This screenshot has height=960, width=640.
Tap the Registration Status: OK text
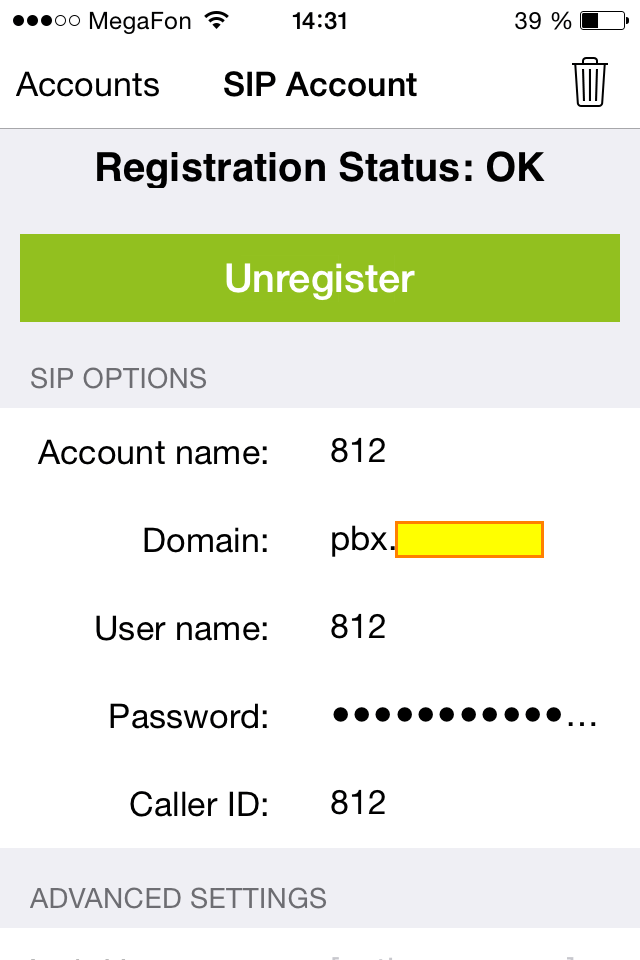tap(320, 168)
